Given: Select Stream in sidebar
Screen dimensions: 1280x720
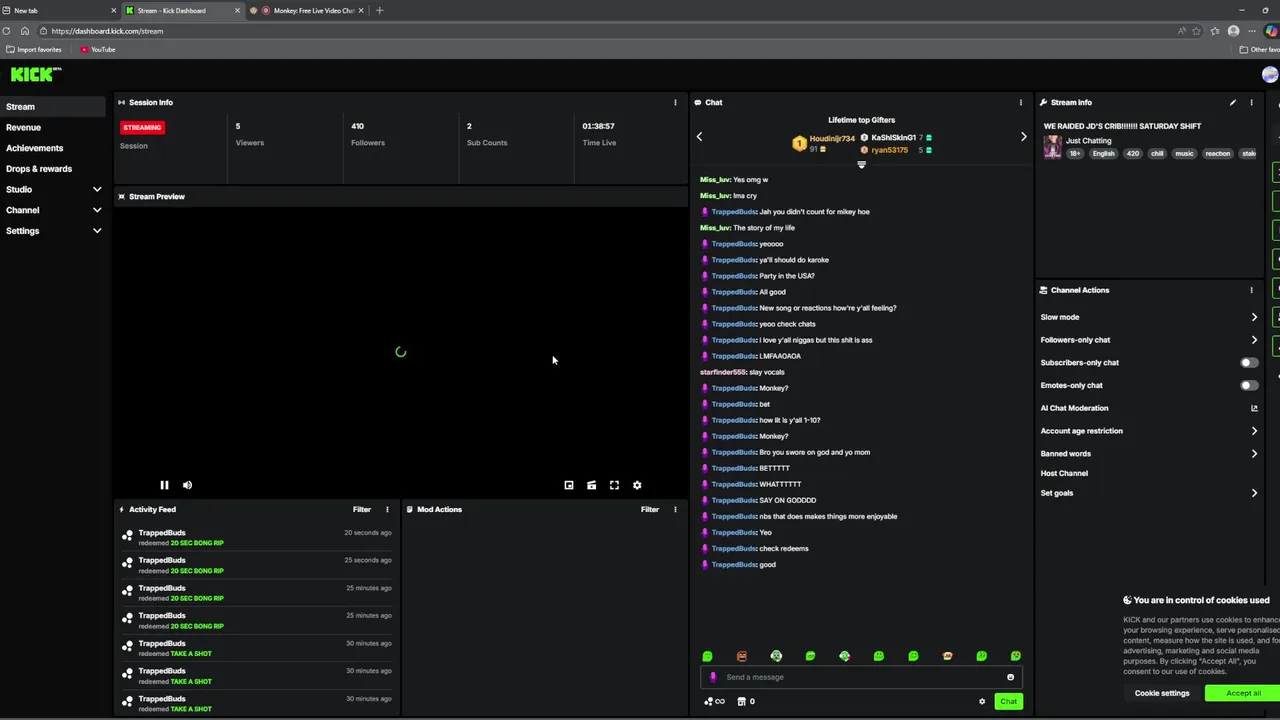Looking at the screenshot, I should pyautogui.click(x=53, y=106).
